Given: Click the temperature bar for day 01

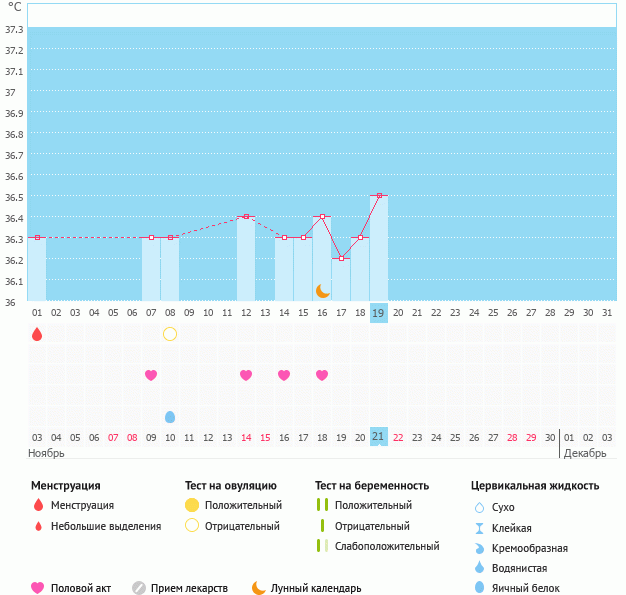Looking at the screenshot, I should 37,268.
